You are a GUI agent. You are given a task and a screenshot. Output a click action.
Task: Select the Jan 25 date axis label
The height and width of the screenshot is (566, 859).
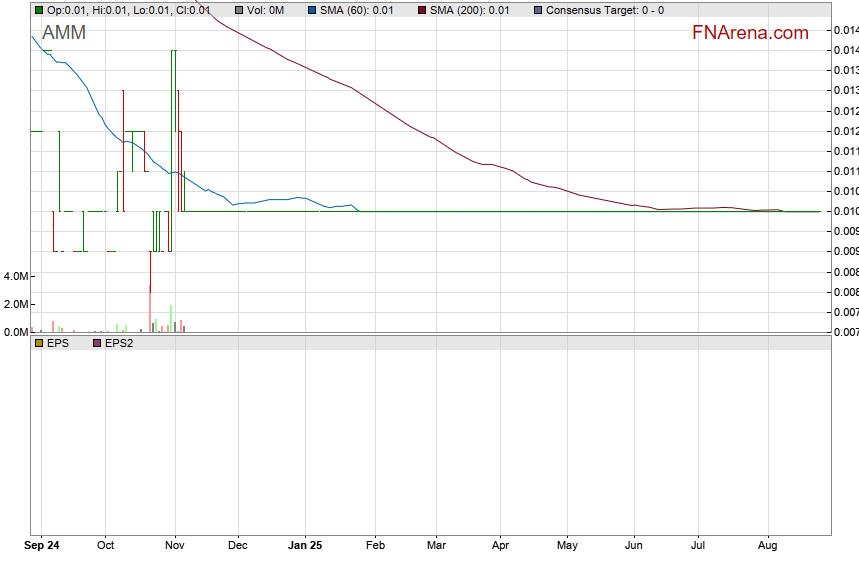coord(305,546)
